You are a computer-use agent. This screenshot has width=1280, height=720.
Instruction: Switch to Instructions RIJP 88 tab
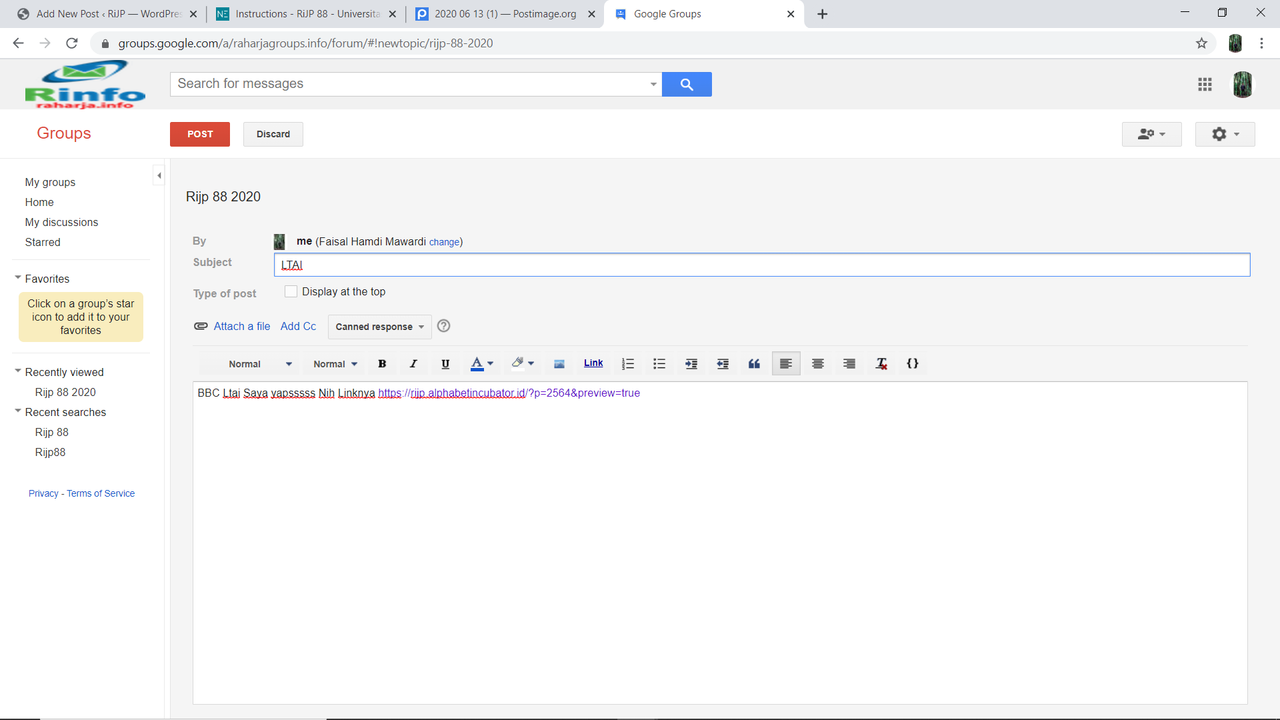click(305, 14)
